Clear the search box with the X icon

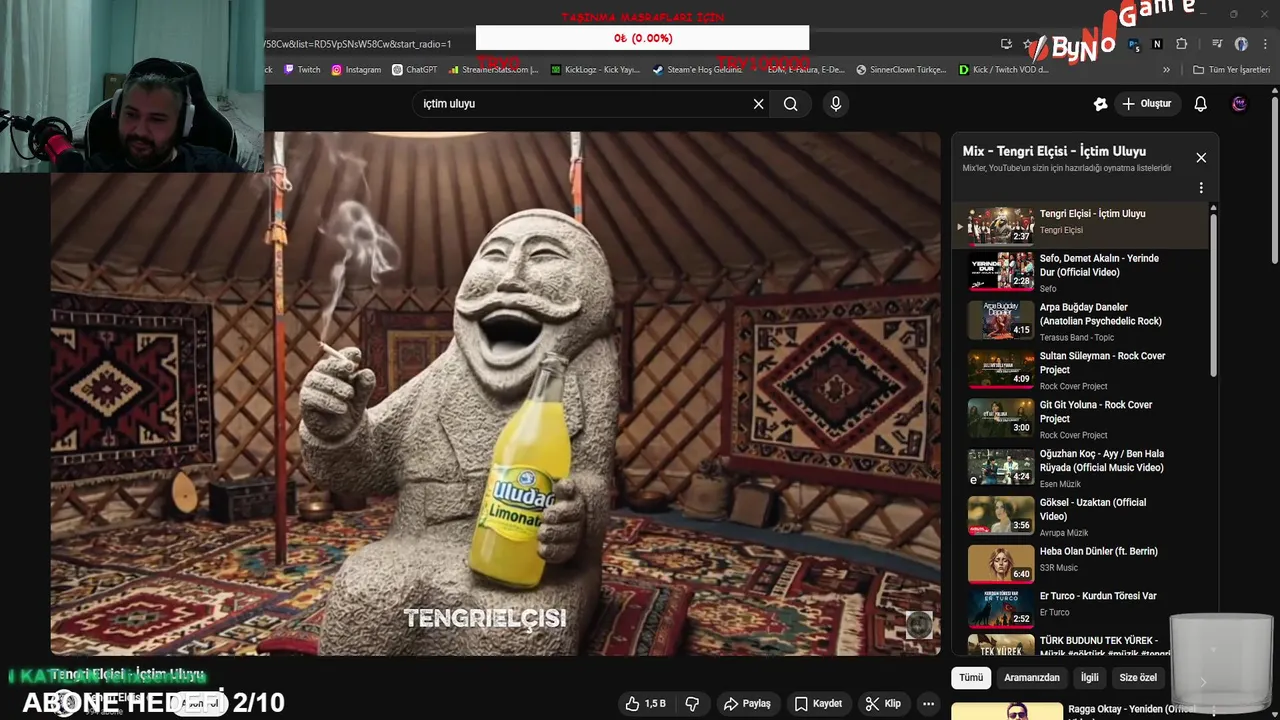758,104
